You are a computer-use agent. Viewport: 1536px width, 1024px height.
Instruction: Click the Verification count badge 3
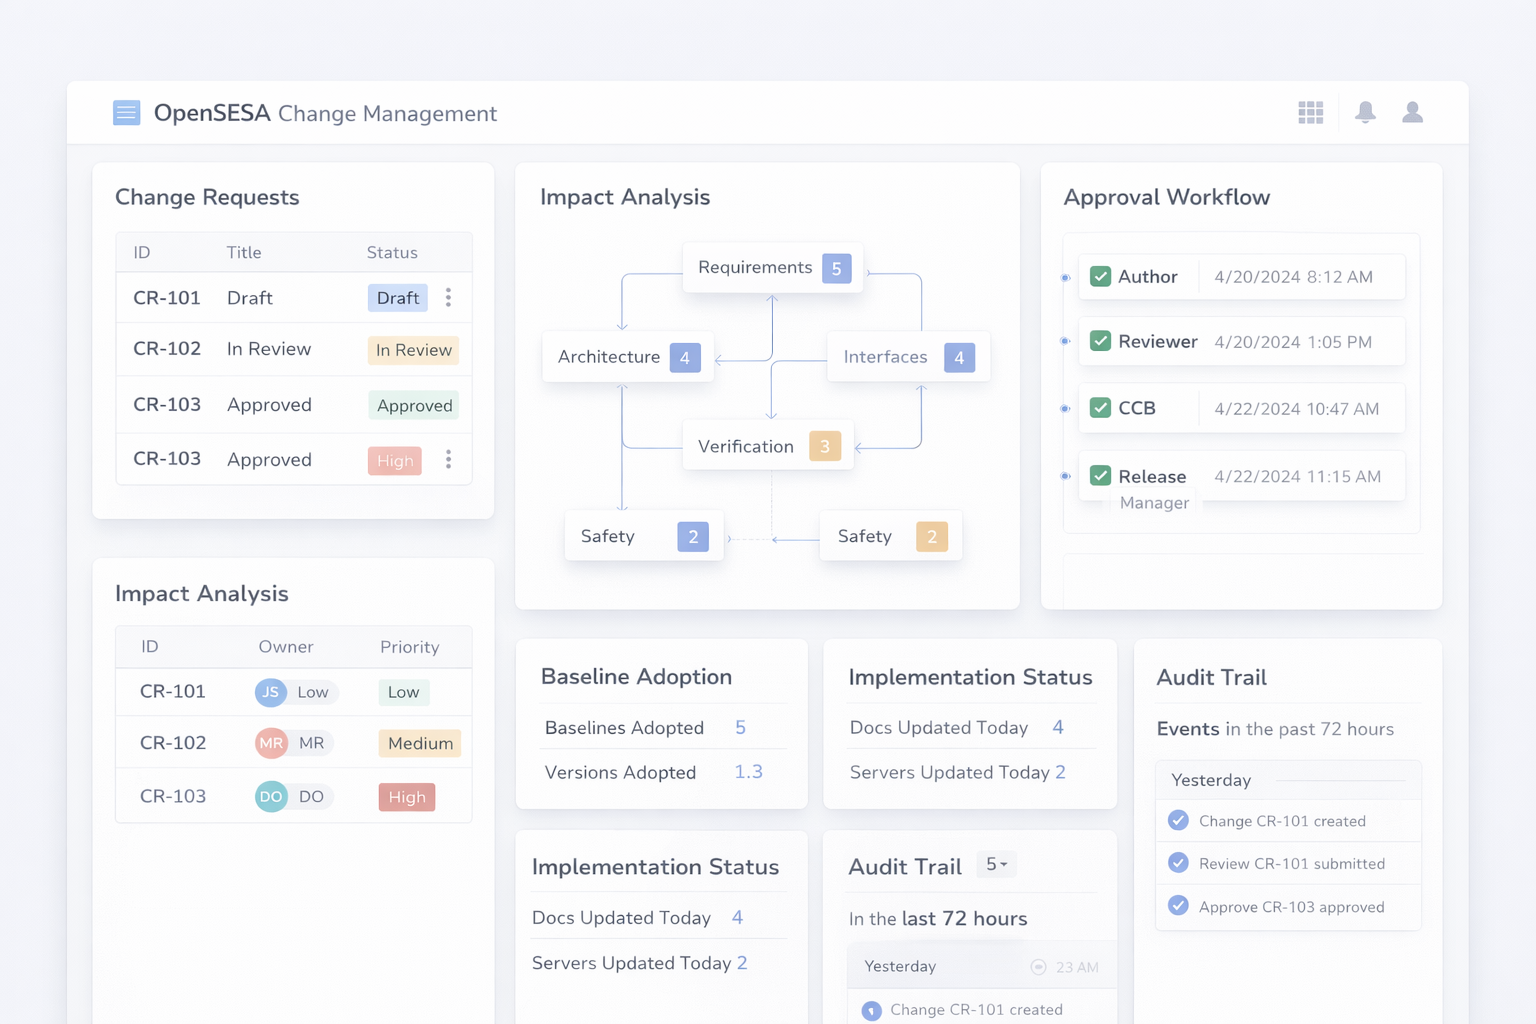coord(825,446)
